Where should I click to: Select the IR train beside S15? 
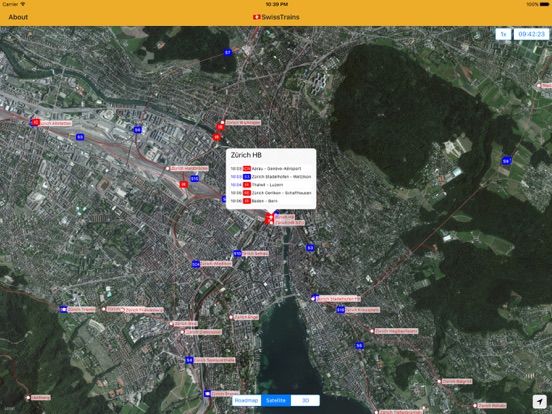(x=183, y=184)
